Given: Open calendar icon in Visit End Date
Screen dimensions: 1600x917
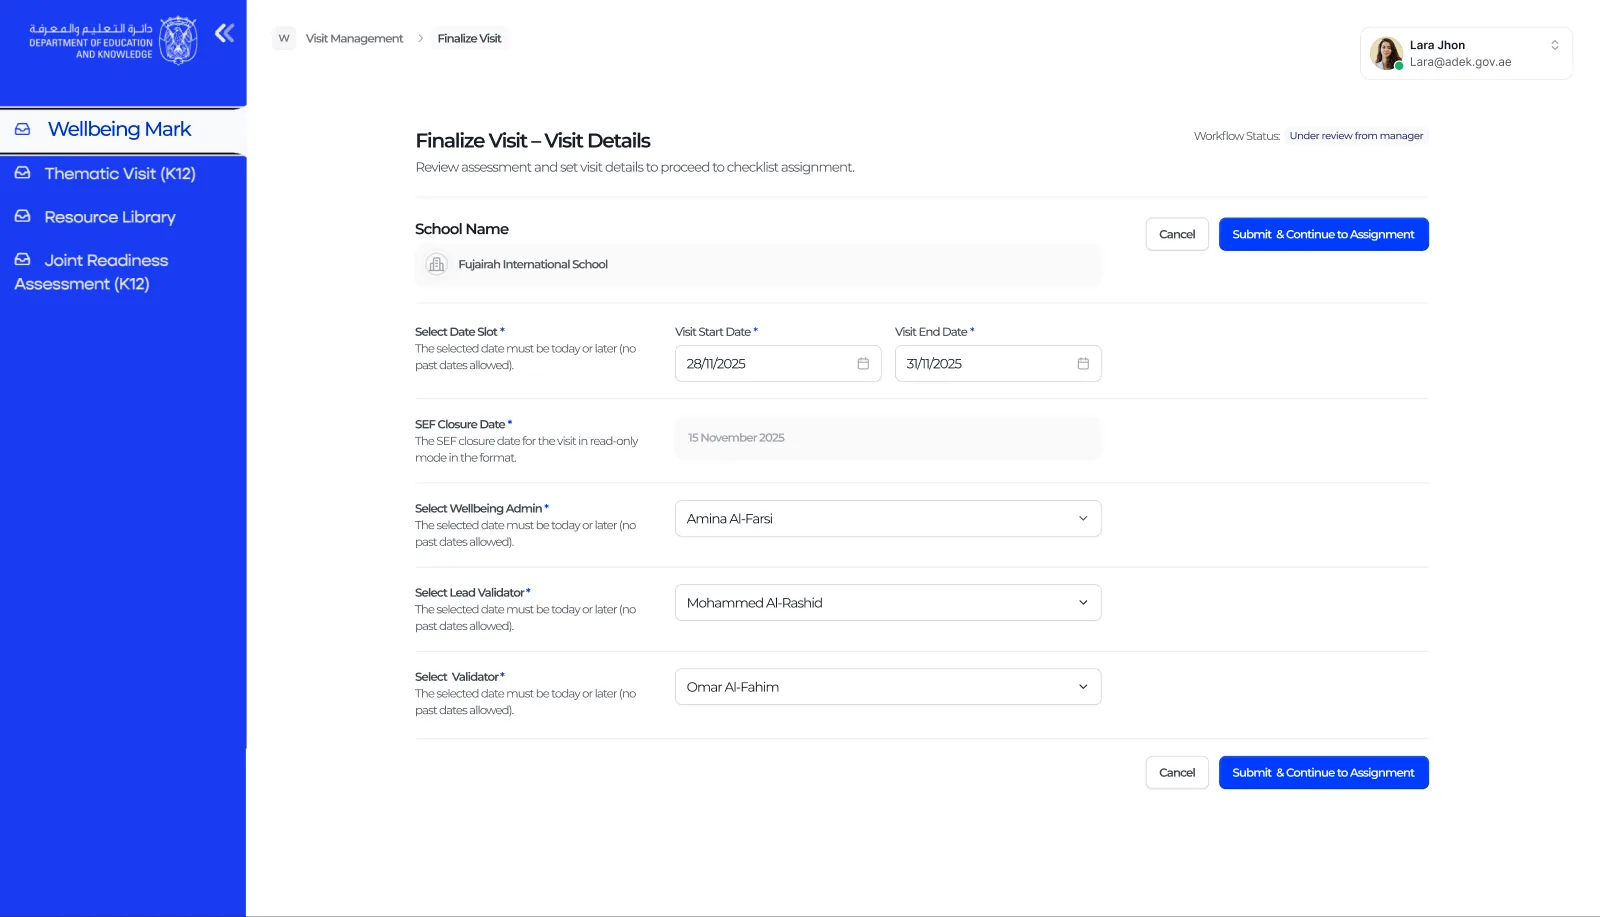Looking at the screenshot, I should 1083,364.
